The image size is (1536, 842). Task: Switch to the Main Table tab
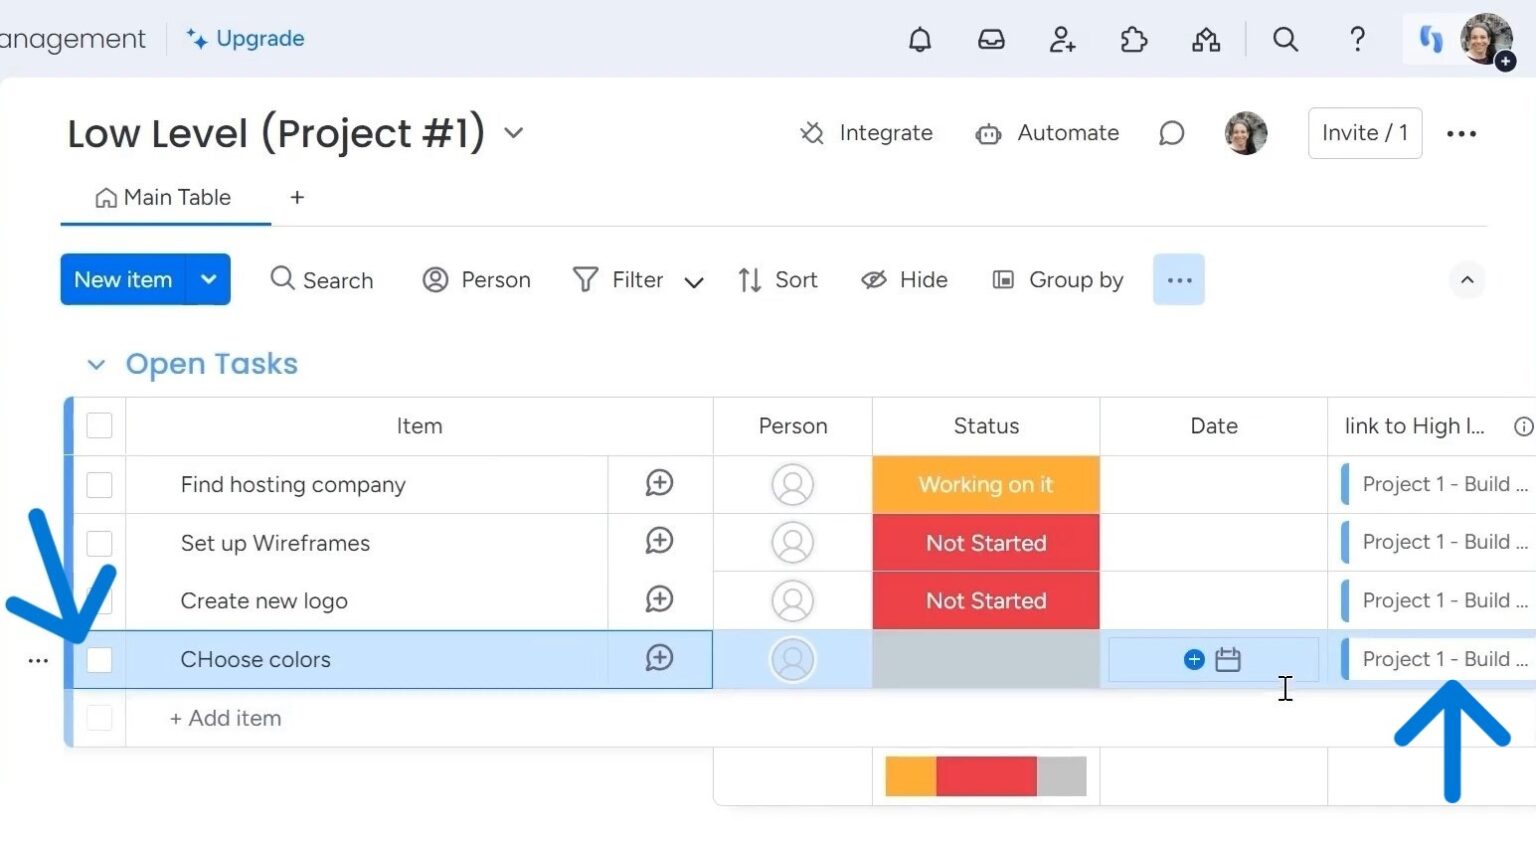pos(163,197)
